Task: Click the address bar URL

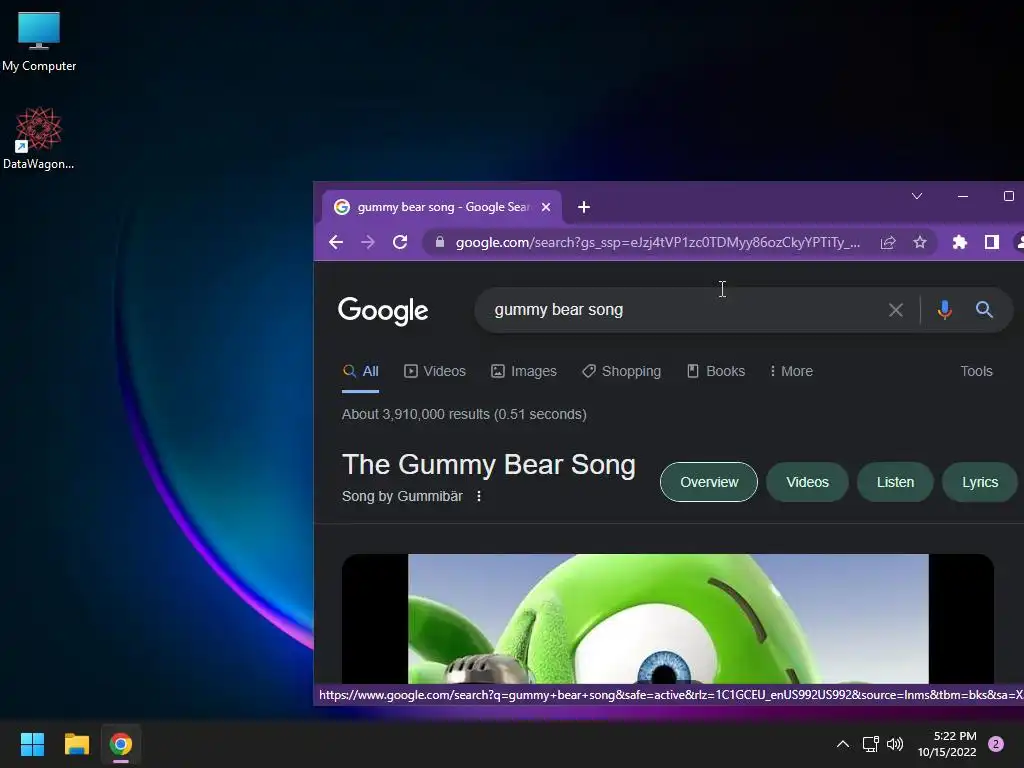Action: (x=658, y=242)
